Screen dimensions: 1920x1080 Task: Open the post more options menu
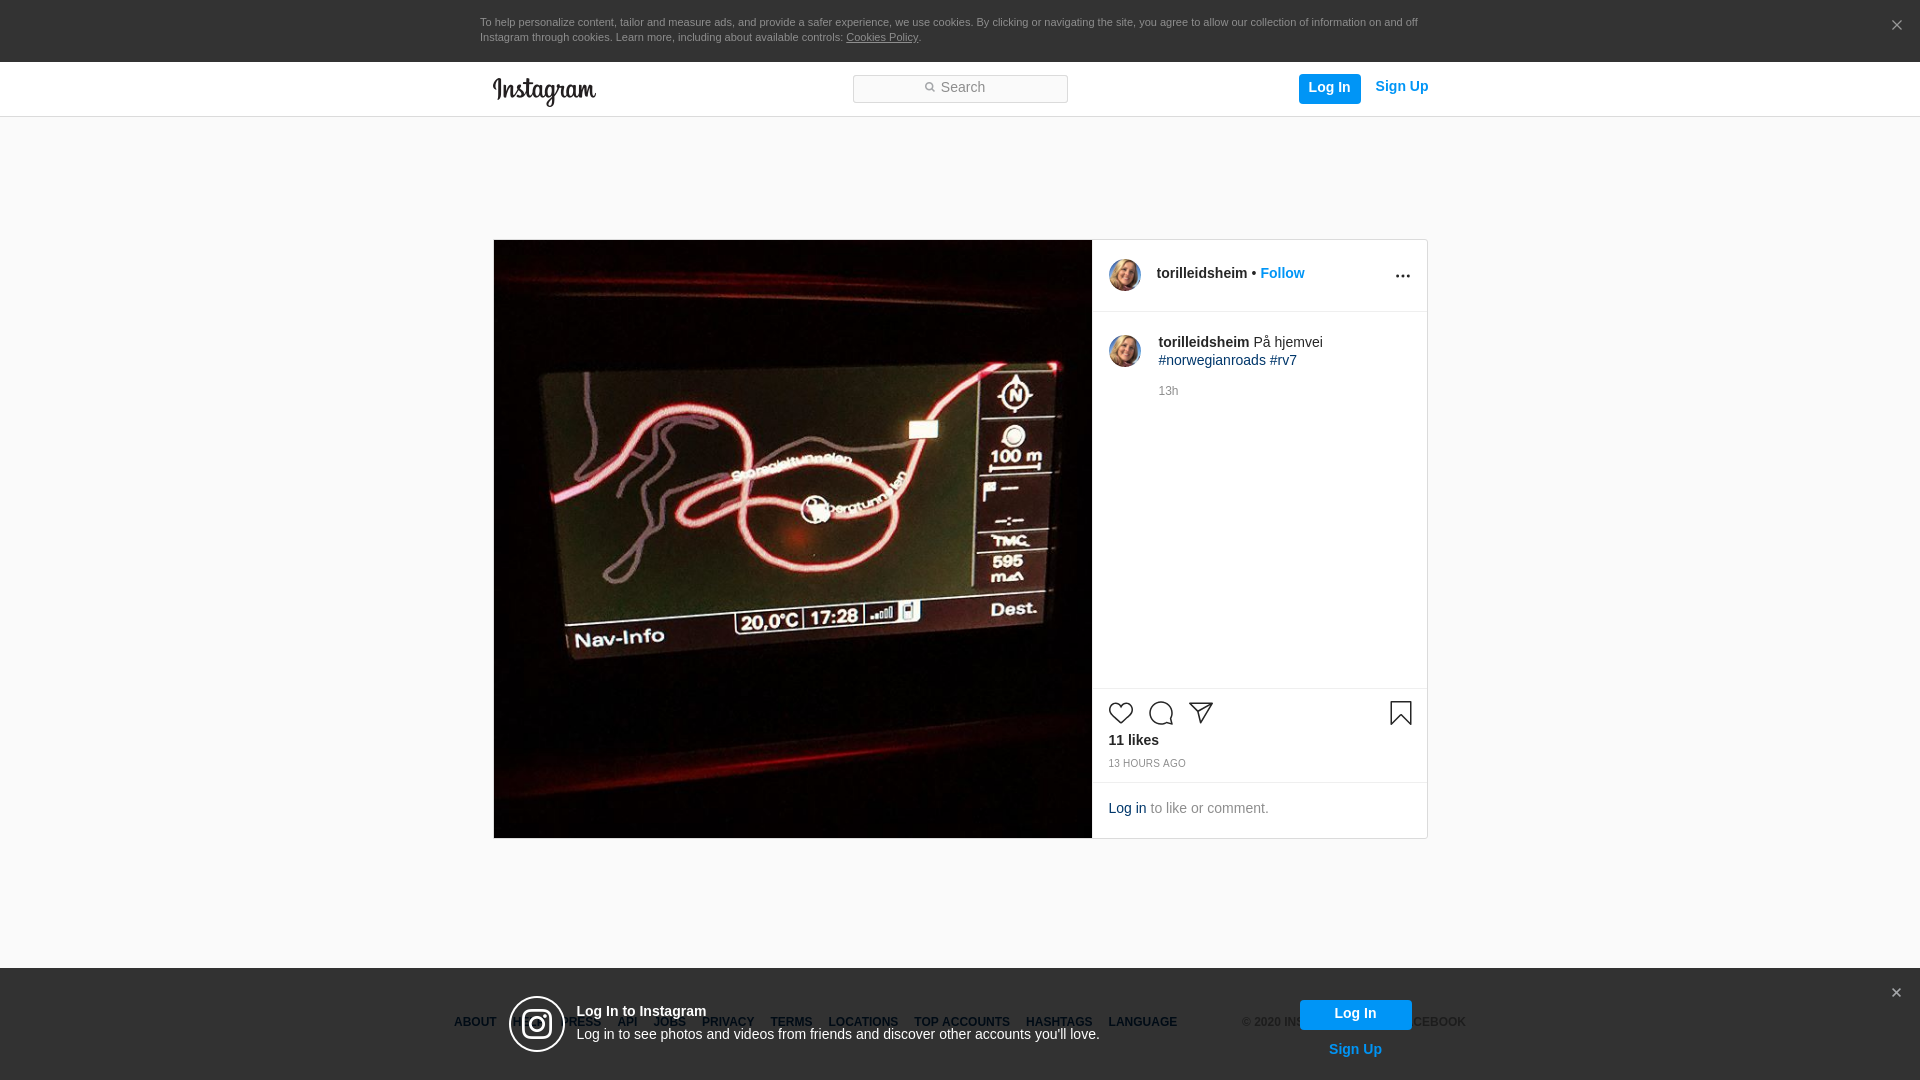[1402, 276]
